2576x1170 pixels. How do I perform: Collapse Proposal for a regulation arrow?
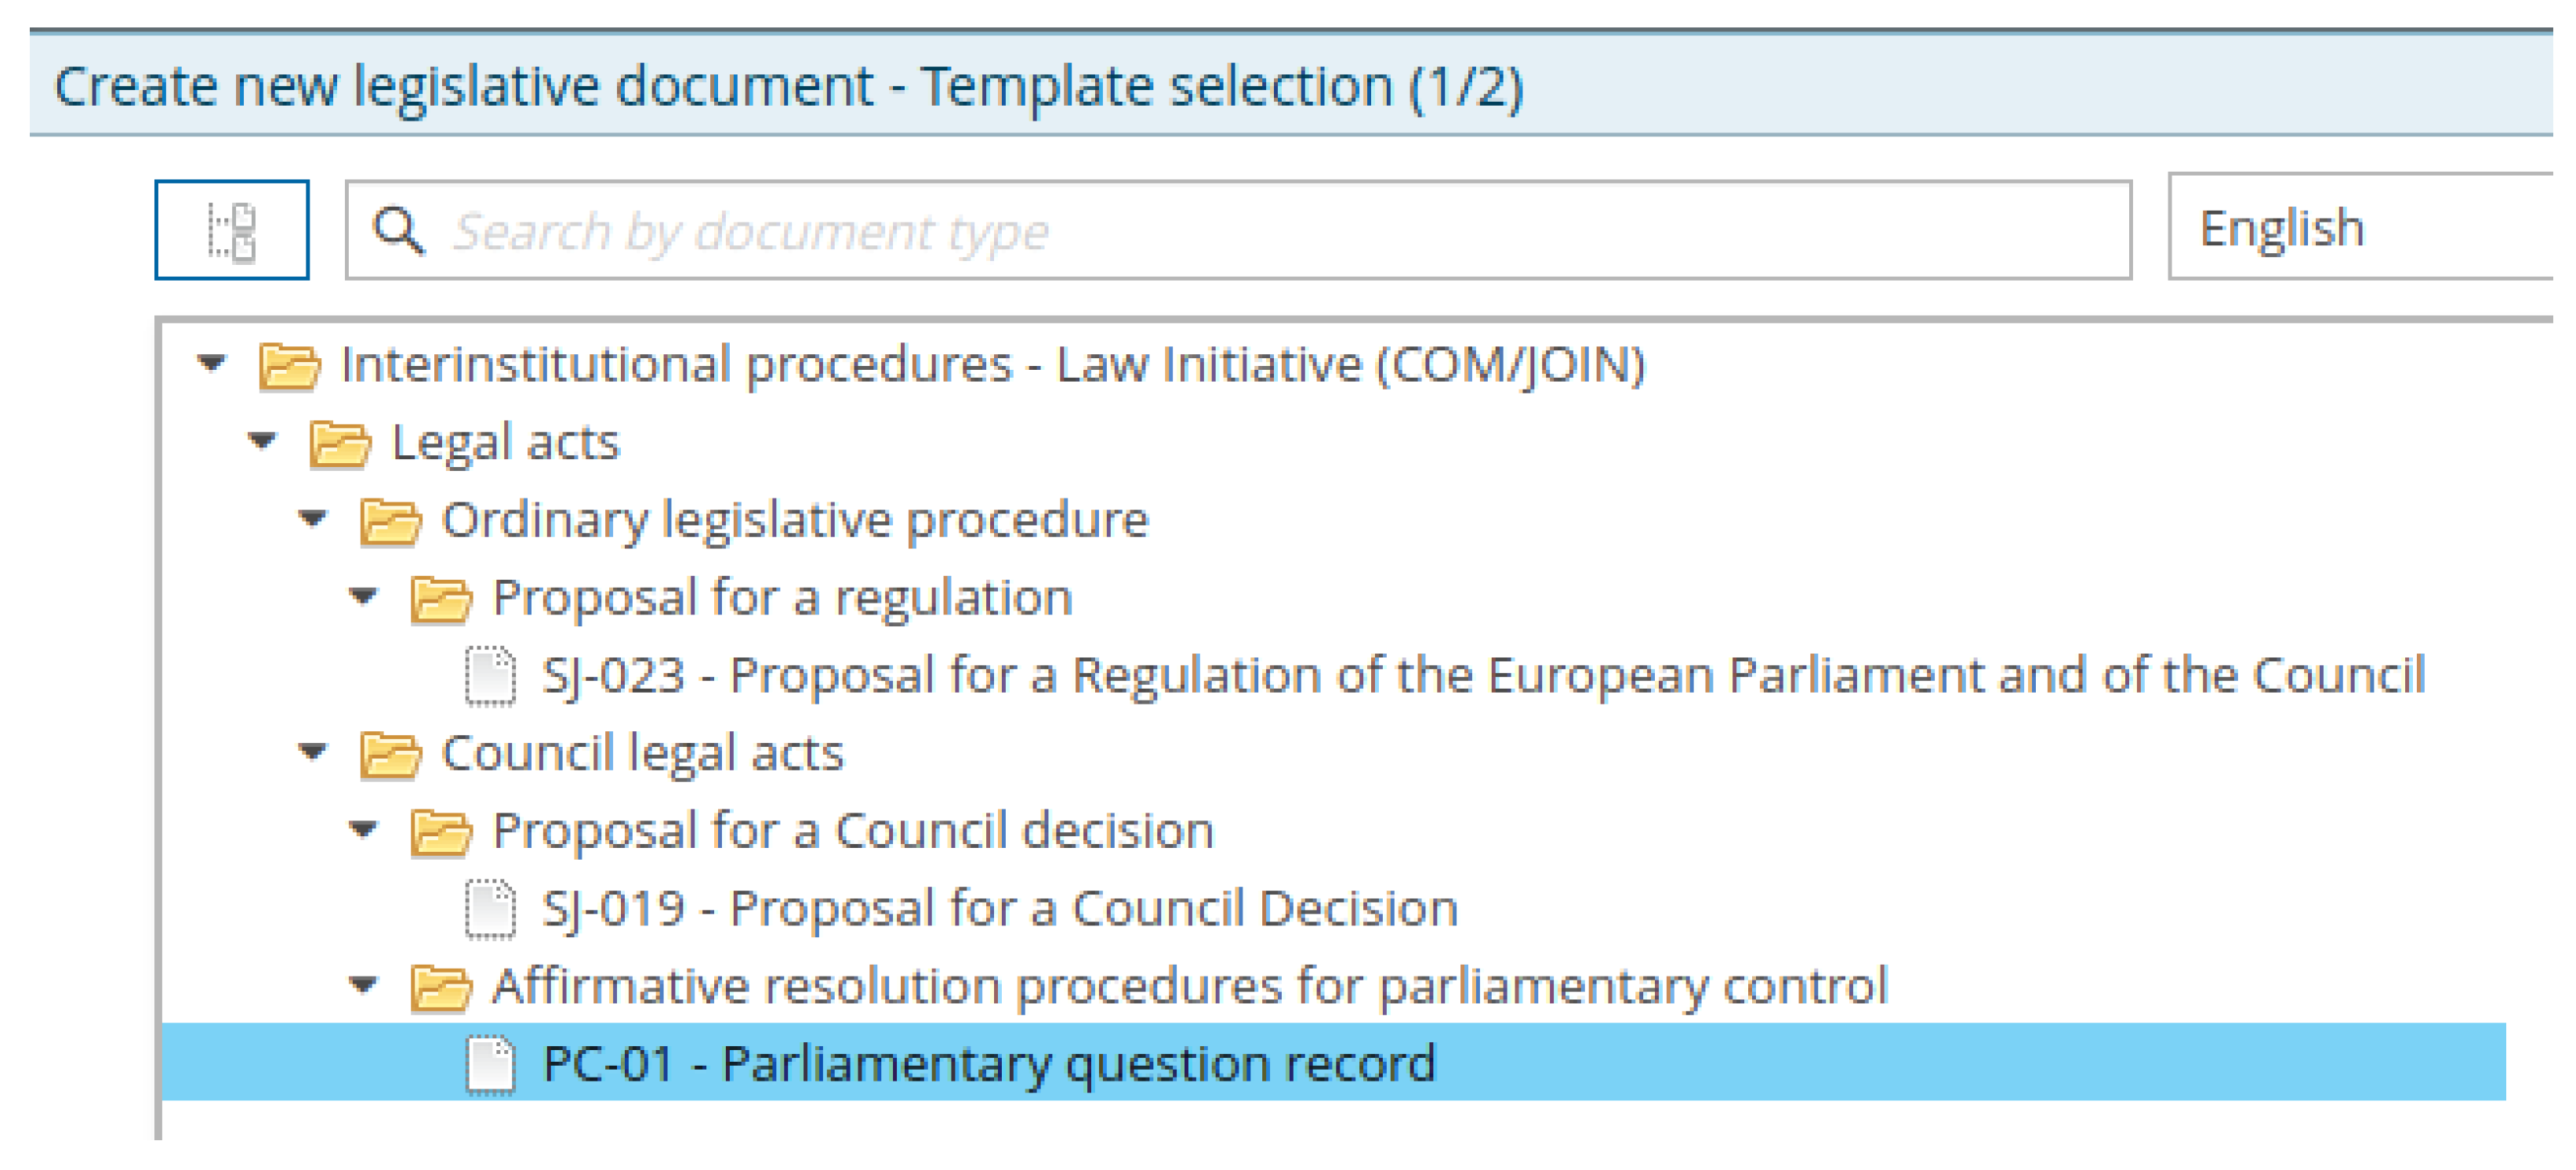tap(363, 596)
